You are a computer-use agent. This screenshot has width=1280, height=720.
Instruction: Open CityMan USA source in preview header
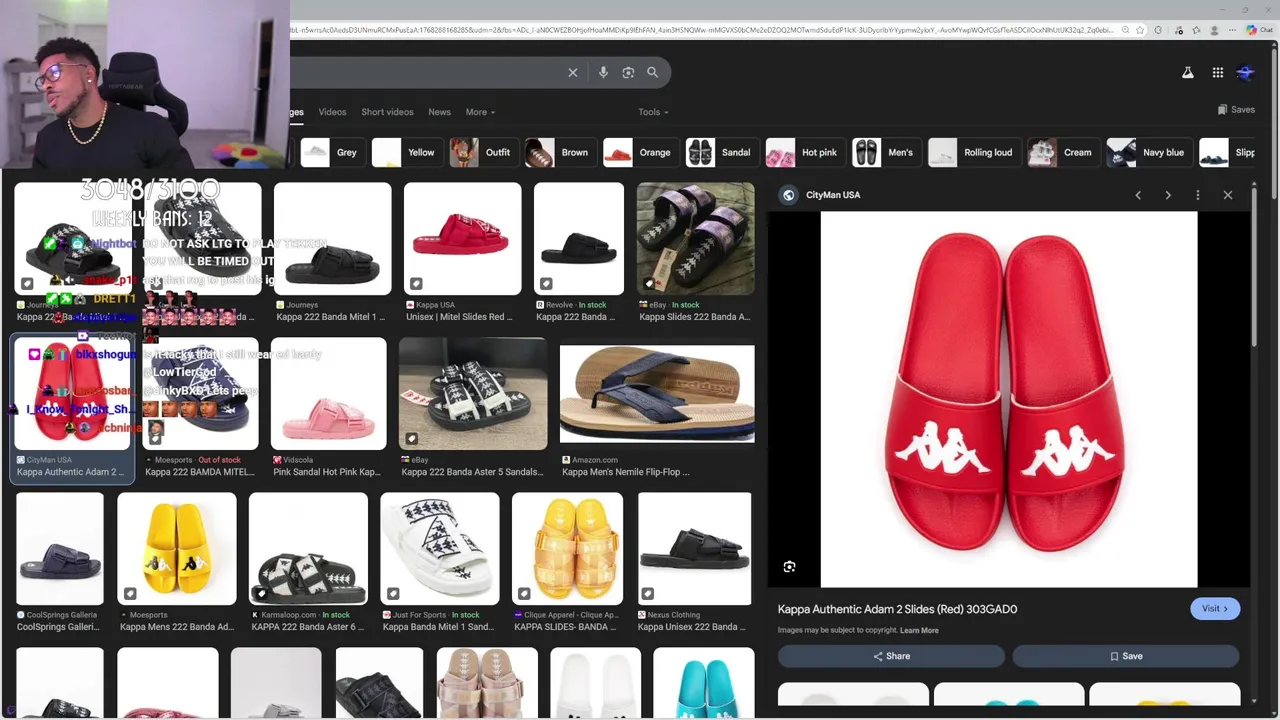pyautogui.click(x=821, y=195)
